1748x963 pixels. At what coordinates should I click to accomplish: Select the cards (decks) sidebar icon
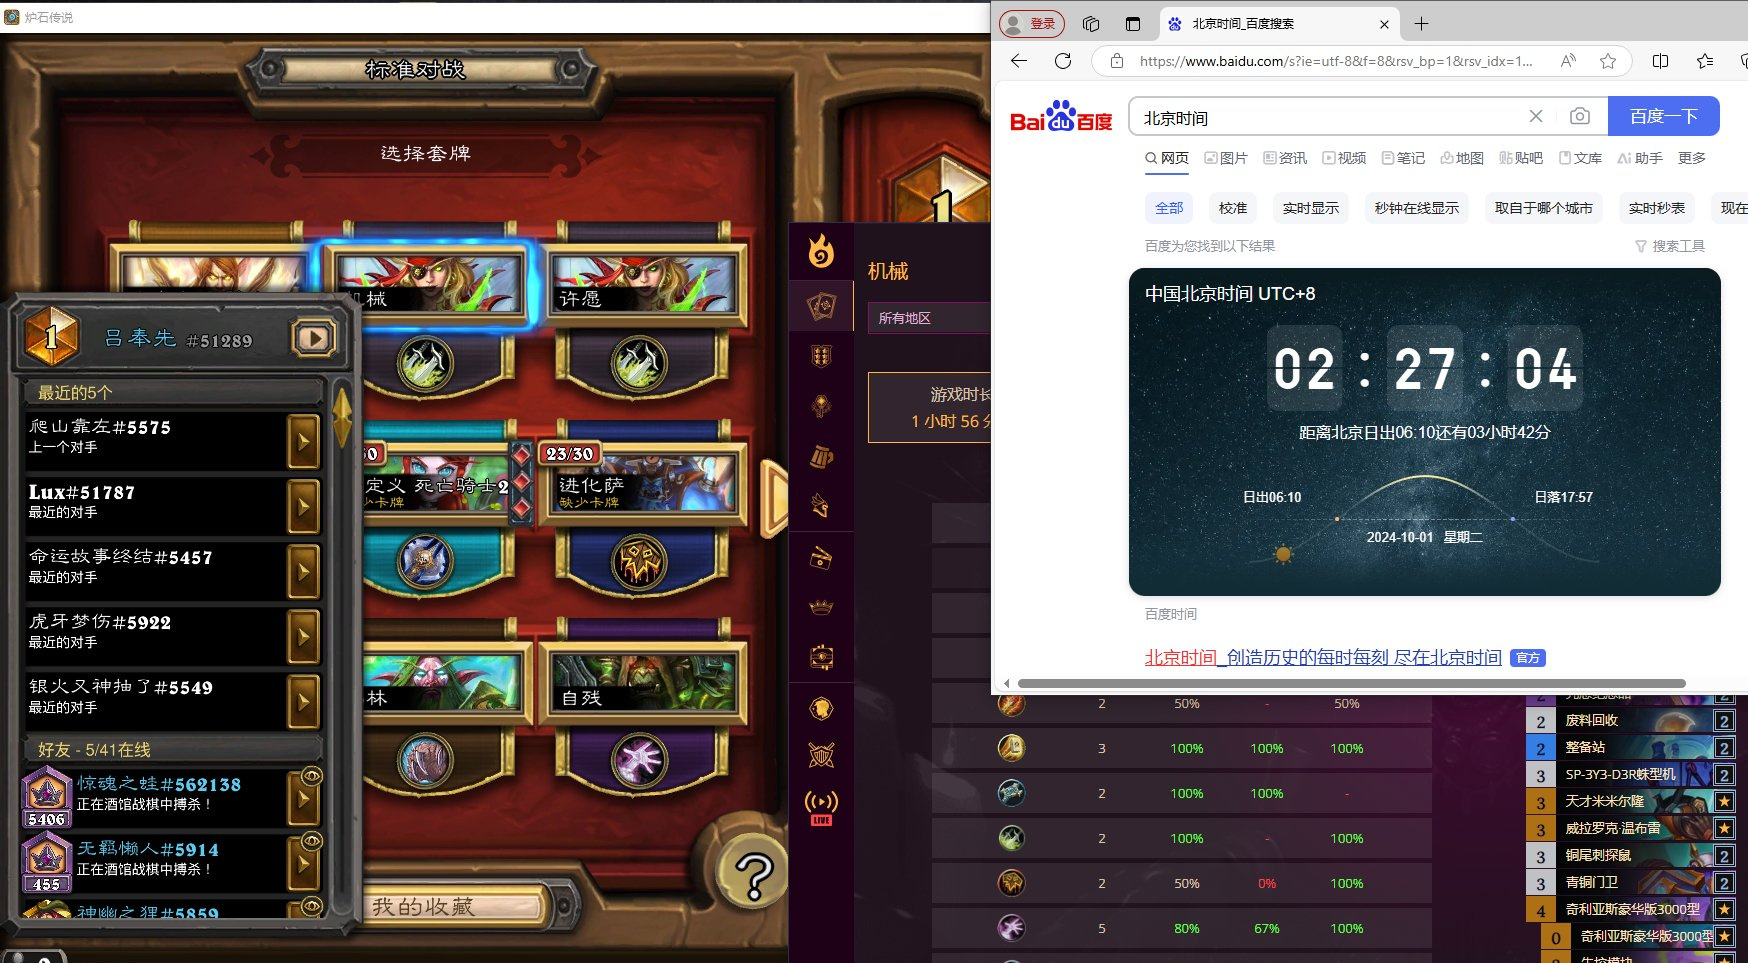click(821, 305)
